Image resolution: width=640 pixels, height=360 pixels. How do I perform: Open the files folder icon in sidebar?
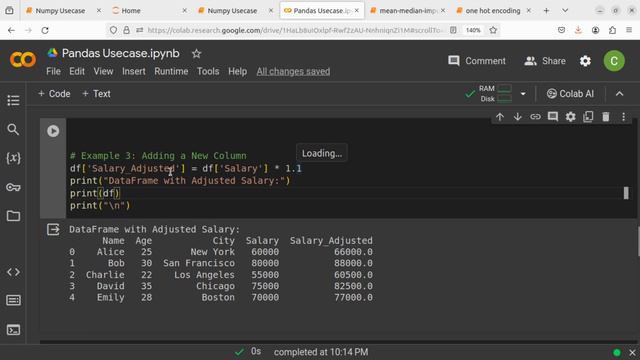pyautogui.click(x=13, y=216)
